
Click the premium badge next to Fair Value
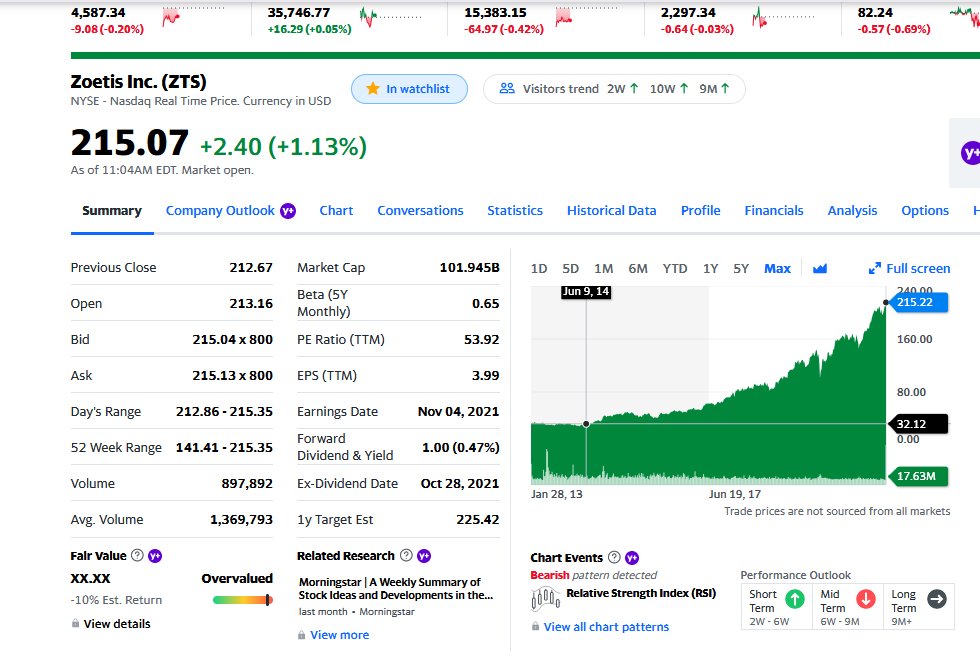pyautogui.click(x=155, y=556)
